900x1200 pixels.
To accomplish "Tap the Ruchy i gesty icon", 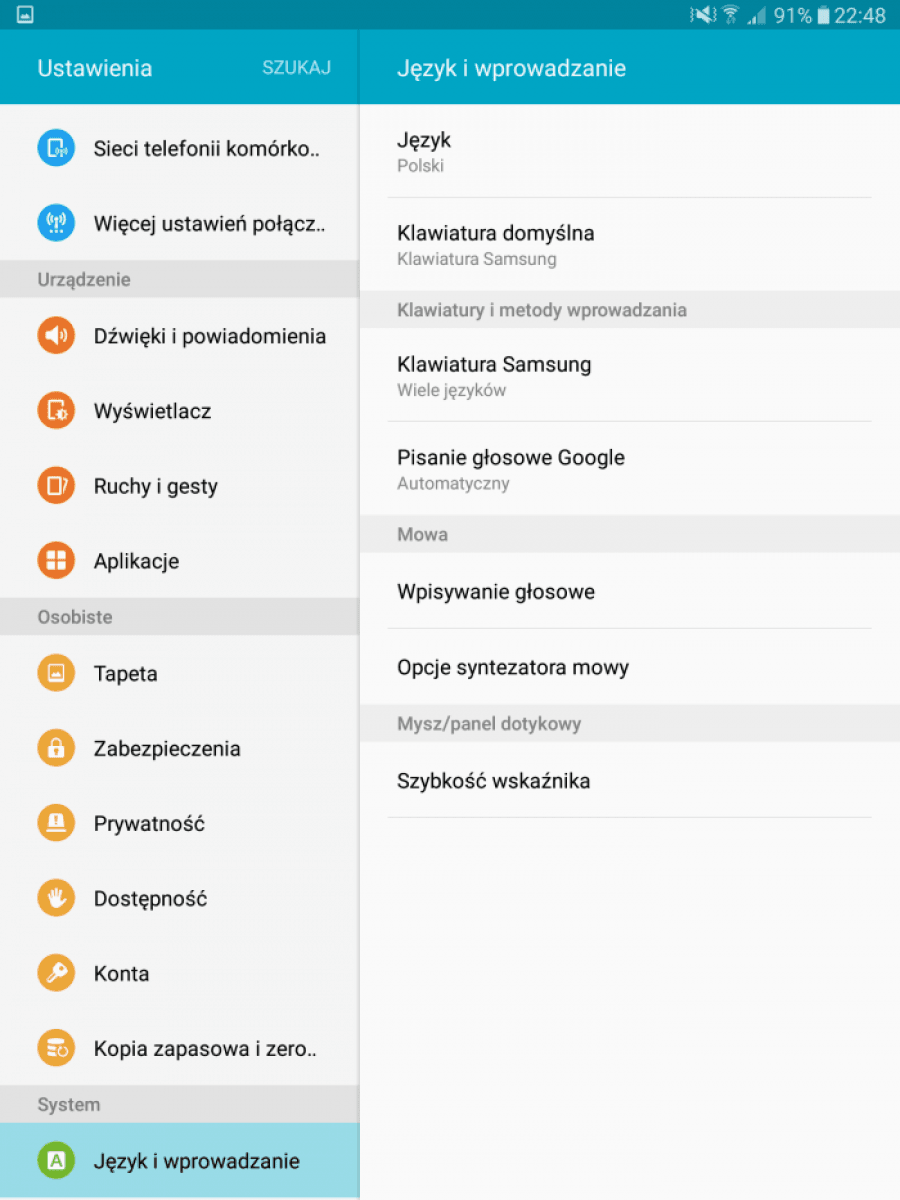I will (56, 486).
